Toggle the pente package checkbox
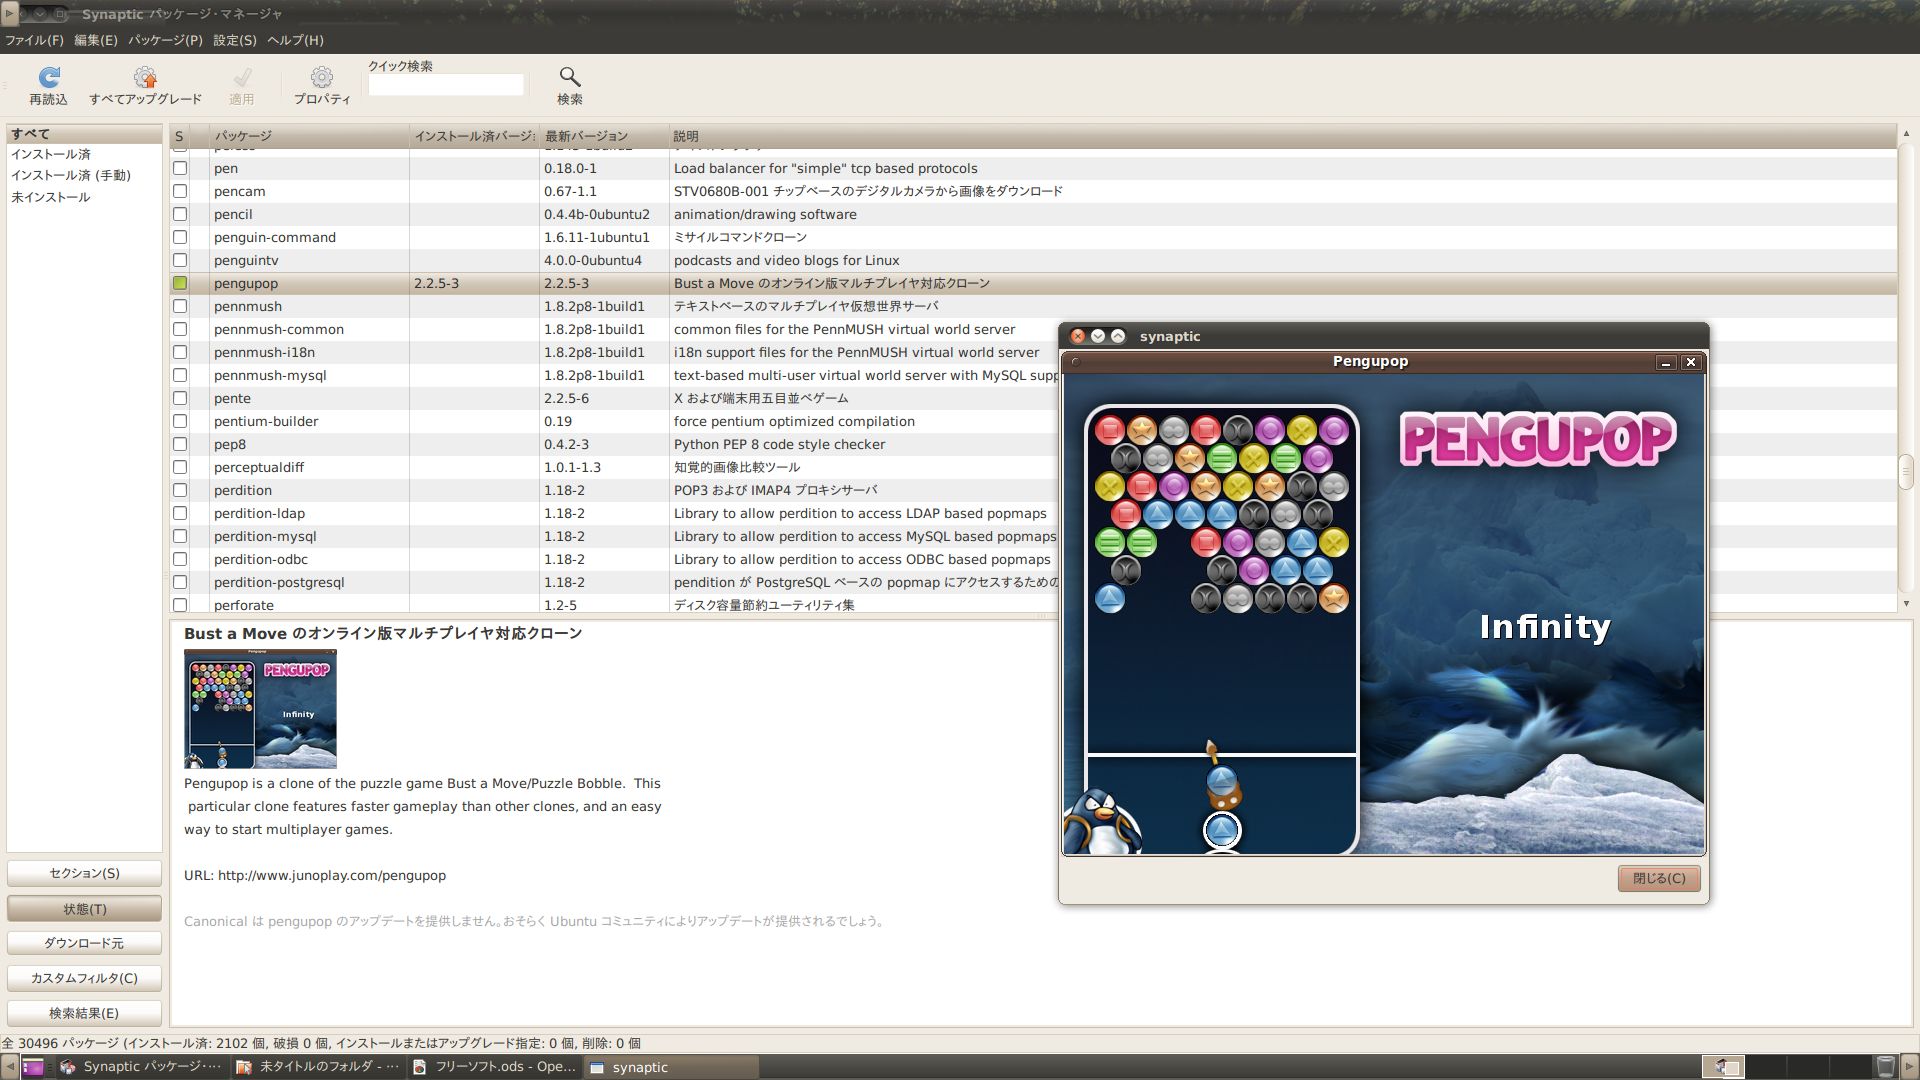The height and width of the screenshot is (1080, 1920). (180, 398)
